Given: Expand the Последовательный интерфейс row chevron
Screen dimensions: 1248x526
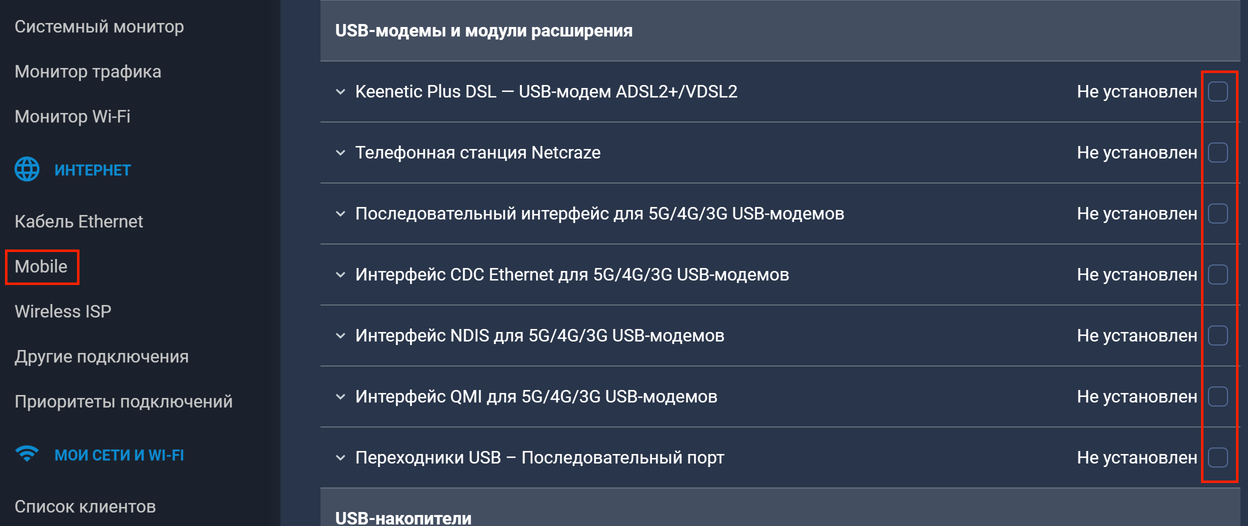Looking at the screenshot, I should (340, 214).
